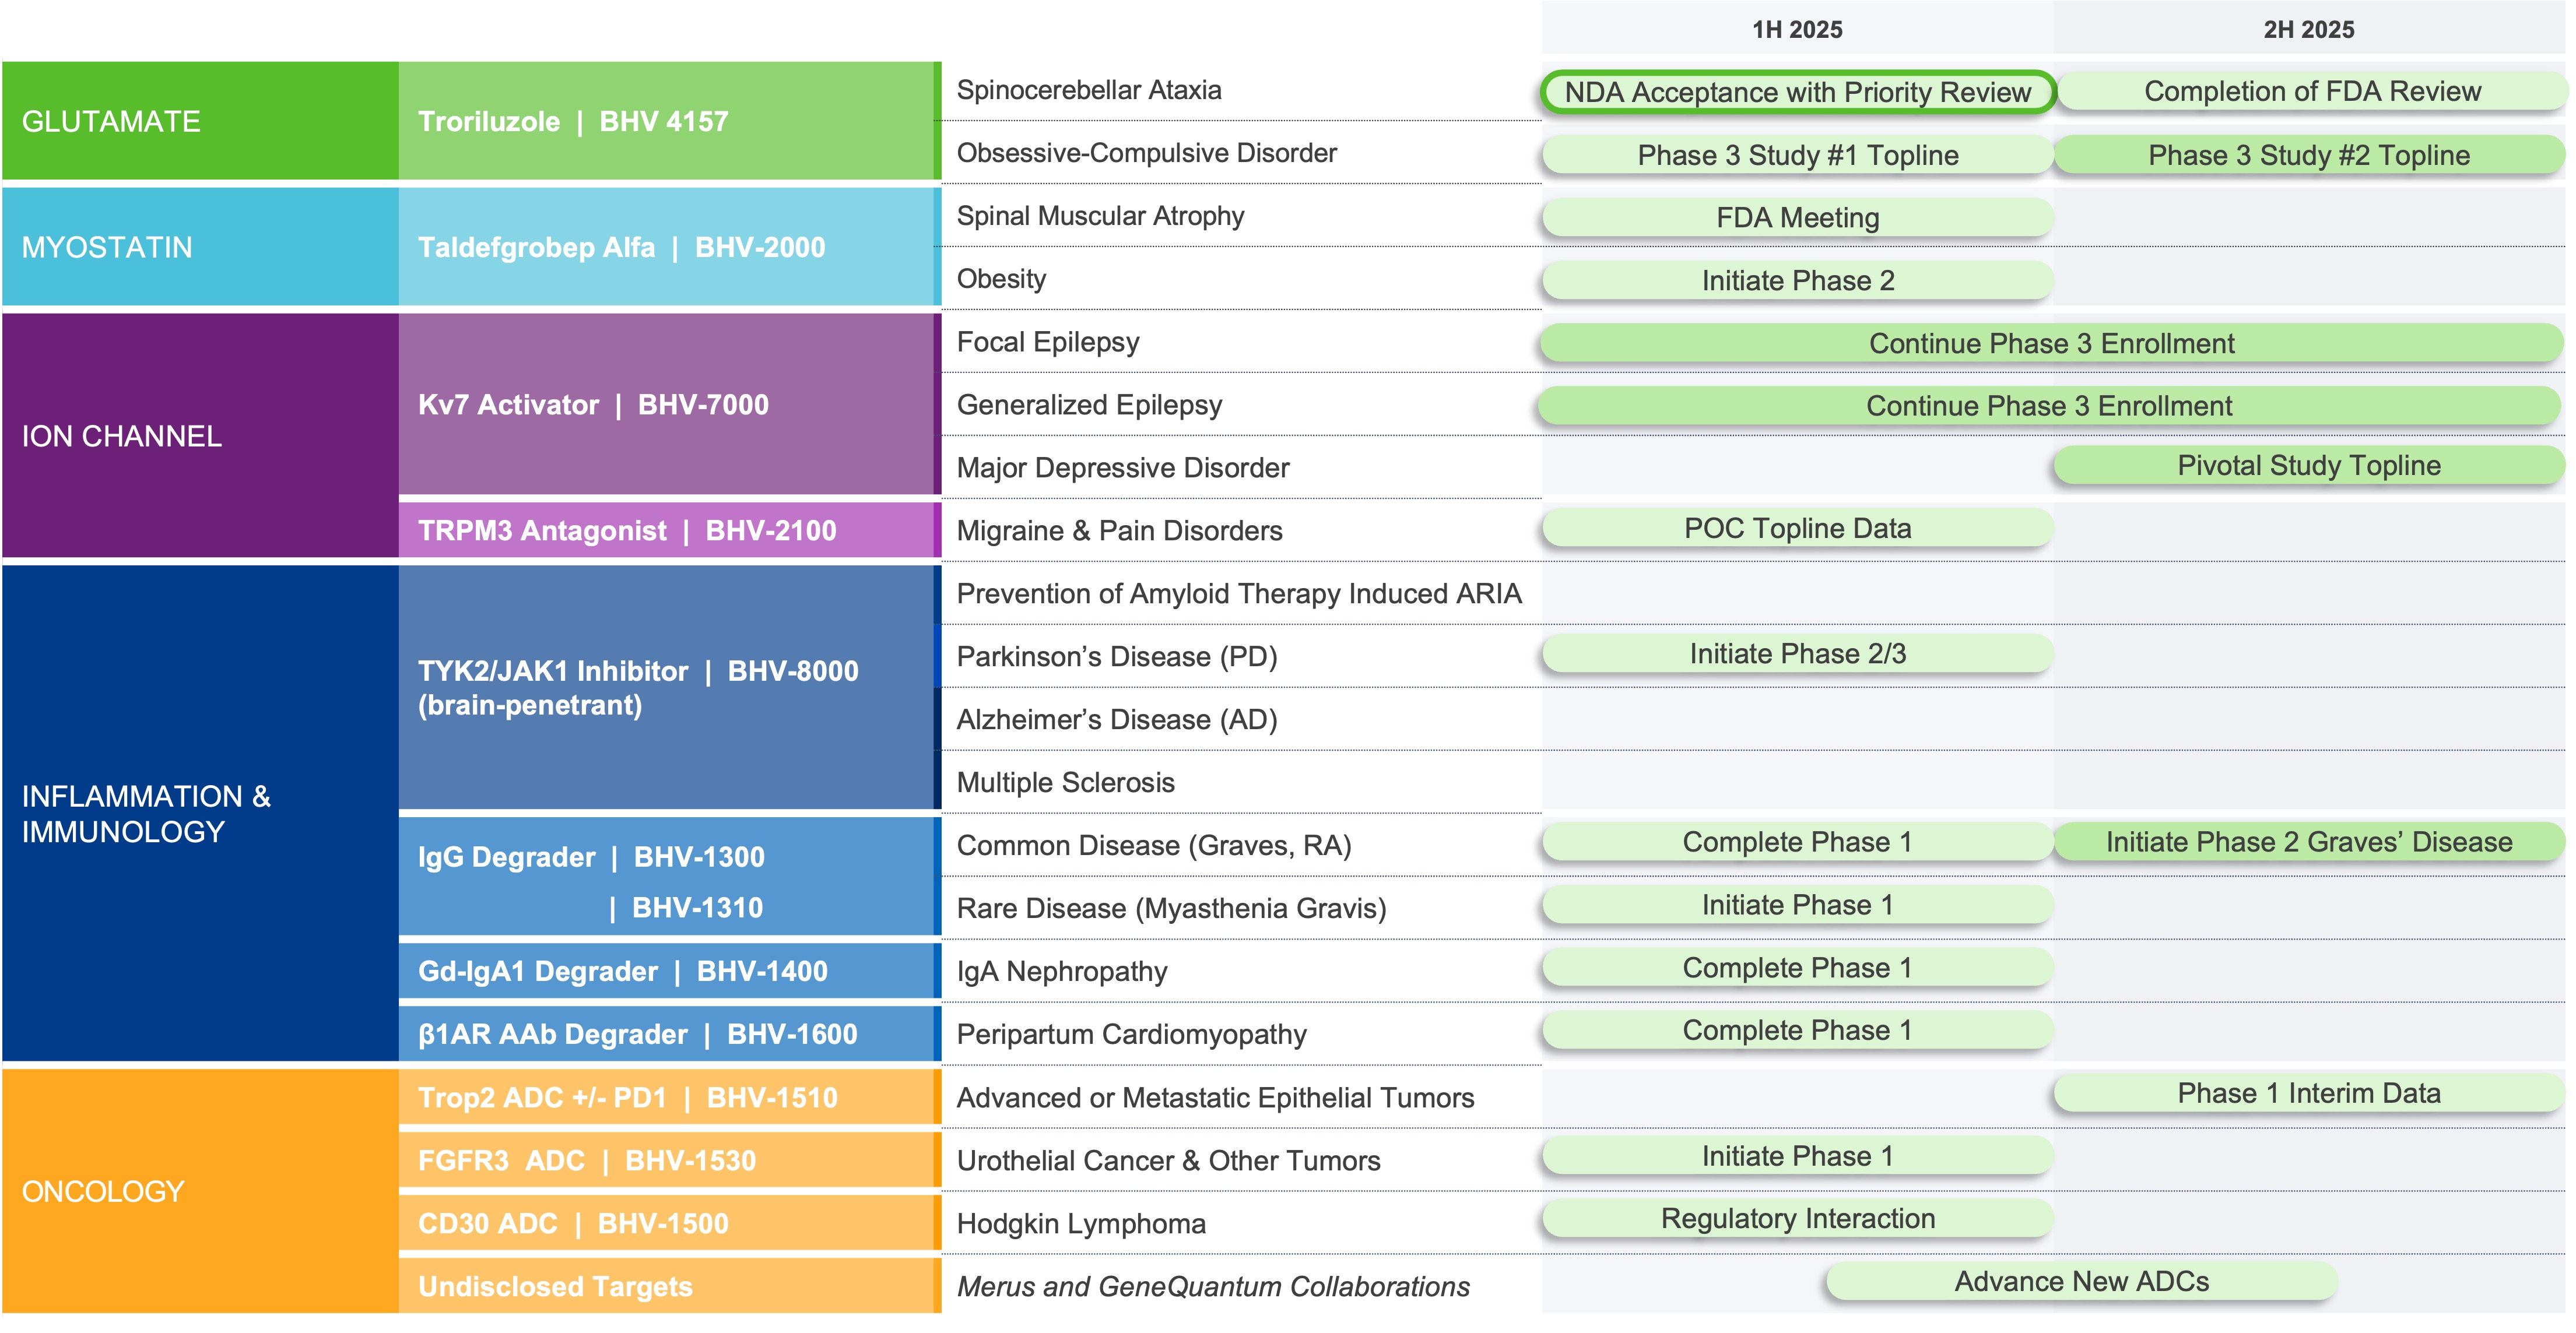This screenshot has width=2576, height=1333.
Task: Select the Initiate Phase 2/3 pill
Action: coord(1797,654)
